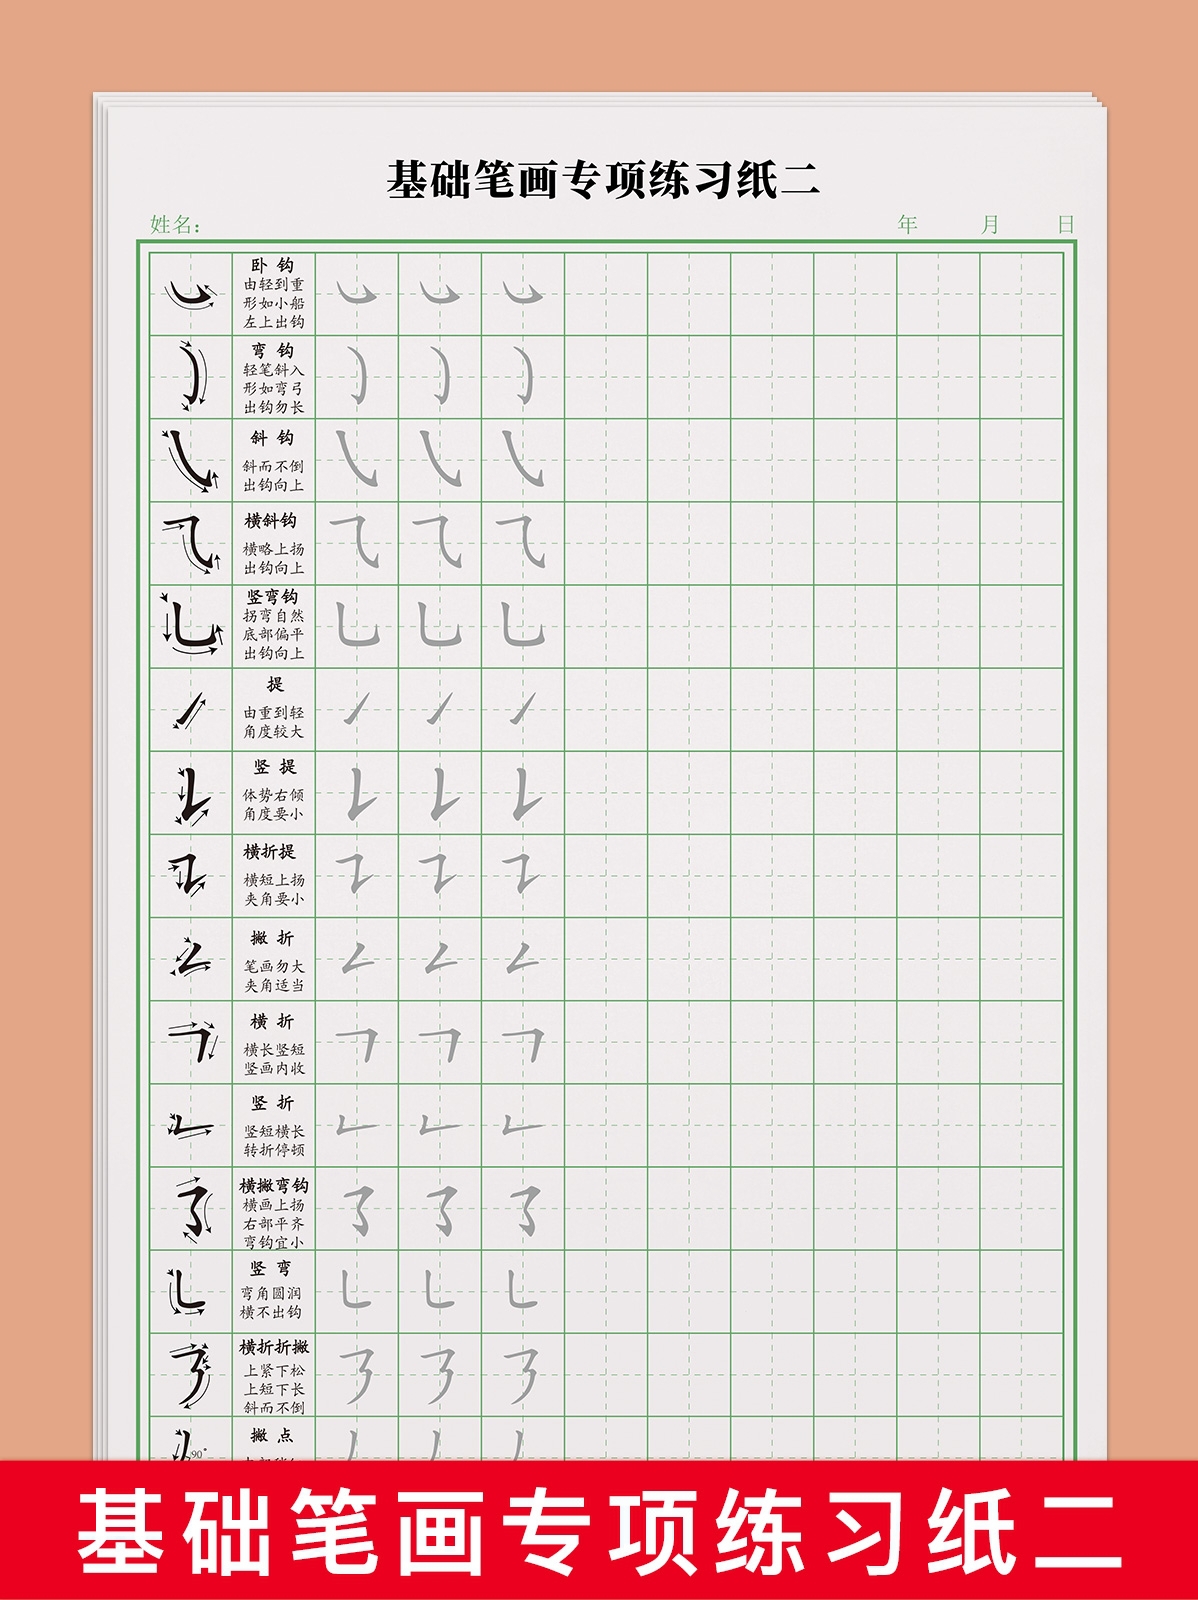
Task: Click the stroke name 斜钩
Action: 272,438
